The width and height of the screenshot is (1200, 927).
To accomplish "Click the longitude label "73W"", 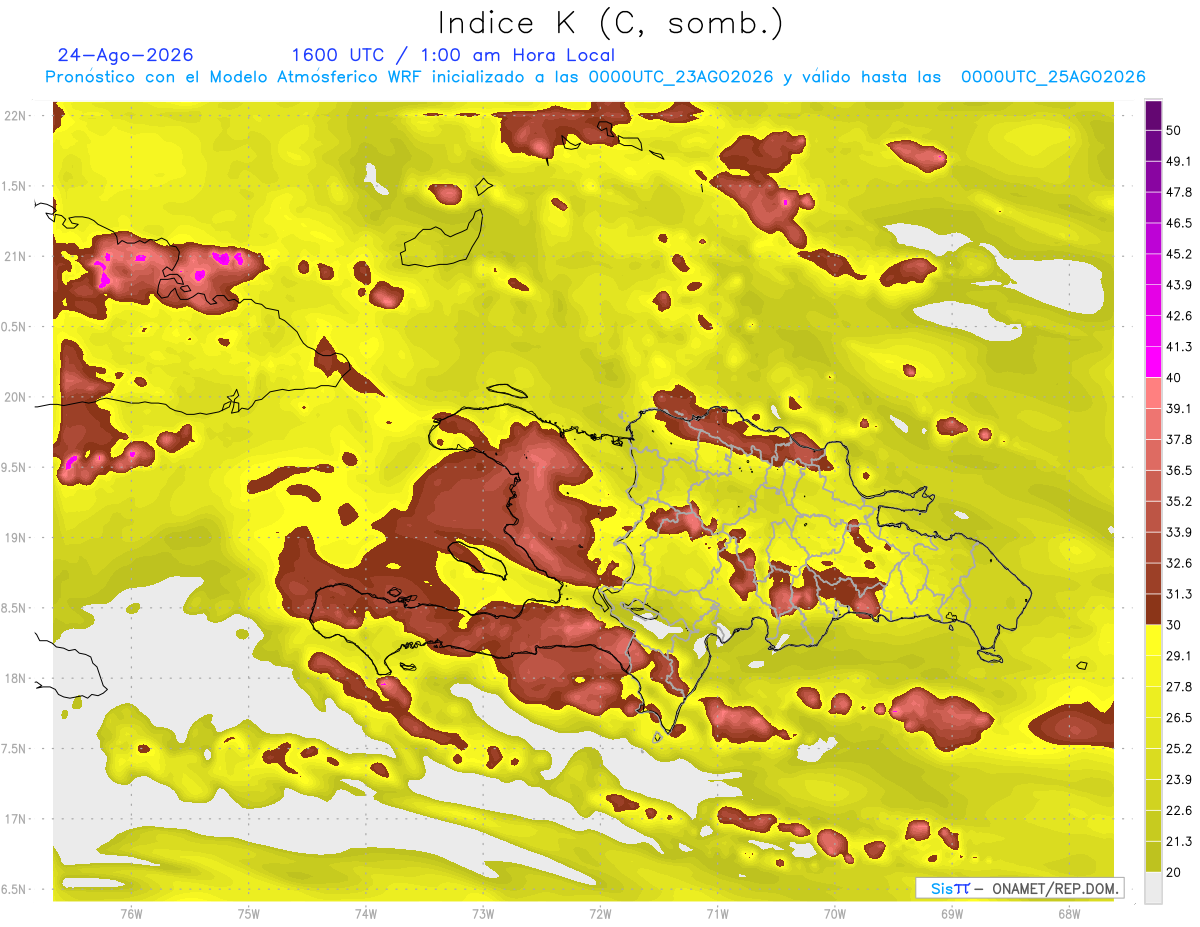I will click(483, 913).
